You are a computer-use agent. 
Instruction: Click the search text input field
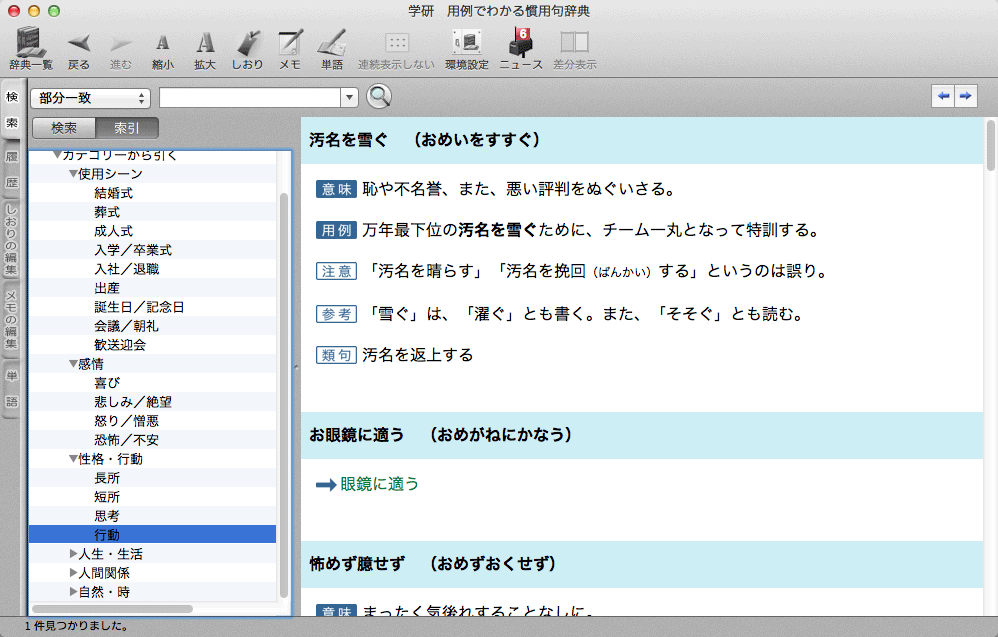click(x=250, y=98)
